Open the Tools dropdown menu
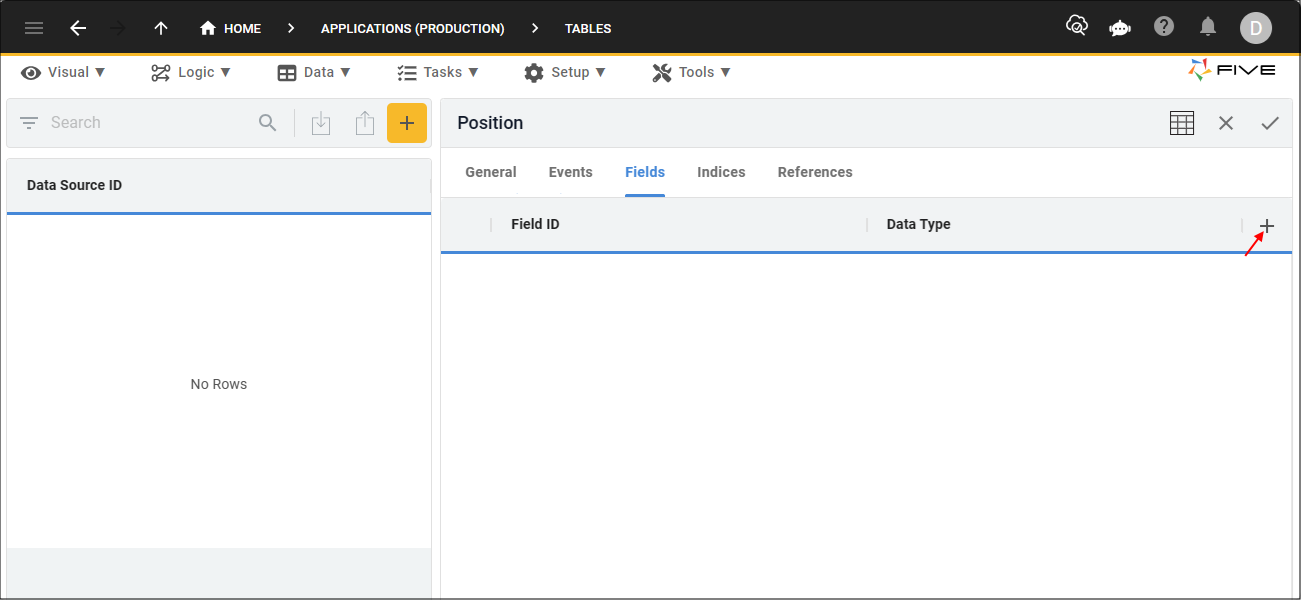 691,72
